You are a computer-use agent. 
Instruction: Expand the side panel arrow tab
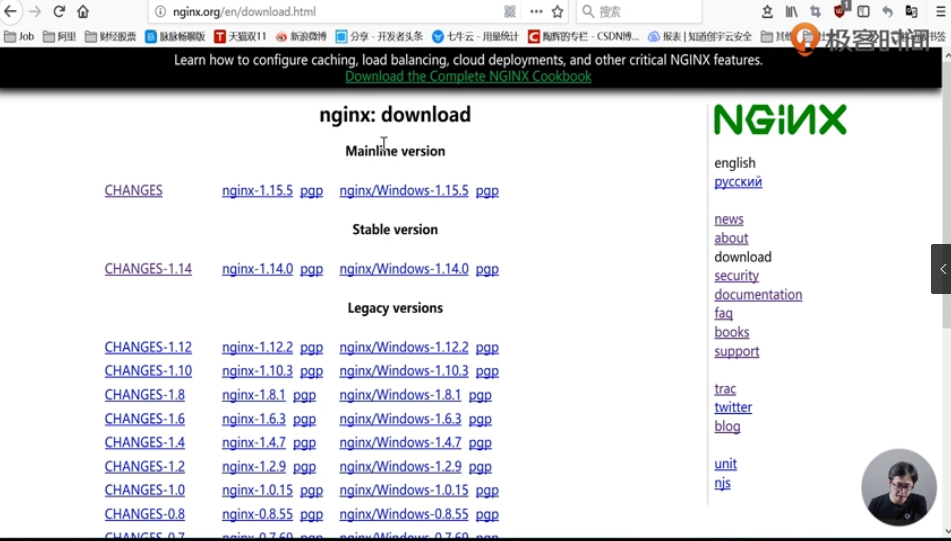coord(941,269)
